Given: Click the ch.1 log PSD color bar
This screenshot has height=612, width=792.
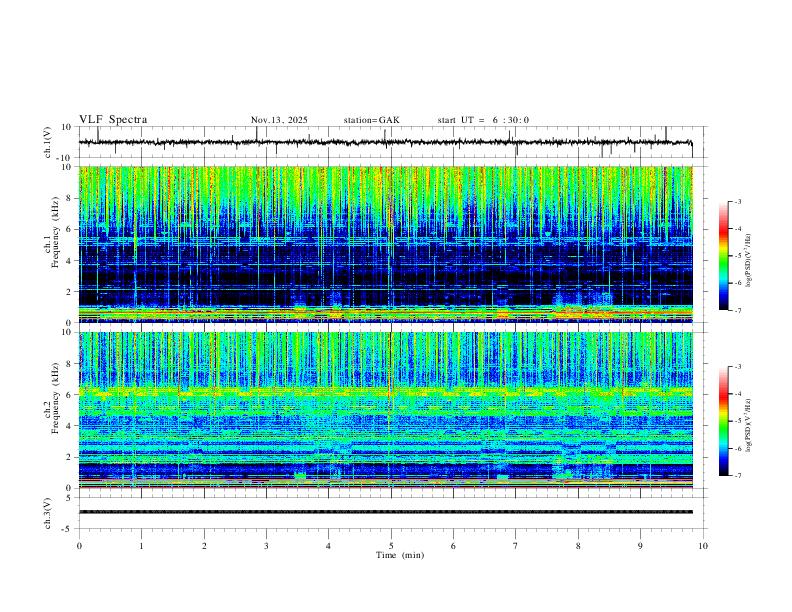Looking at the screenshot, I should click(x=723, y=256).
